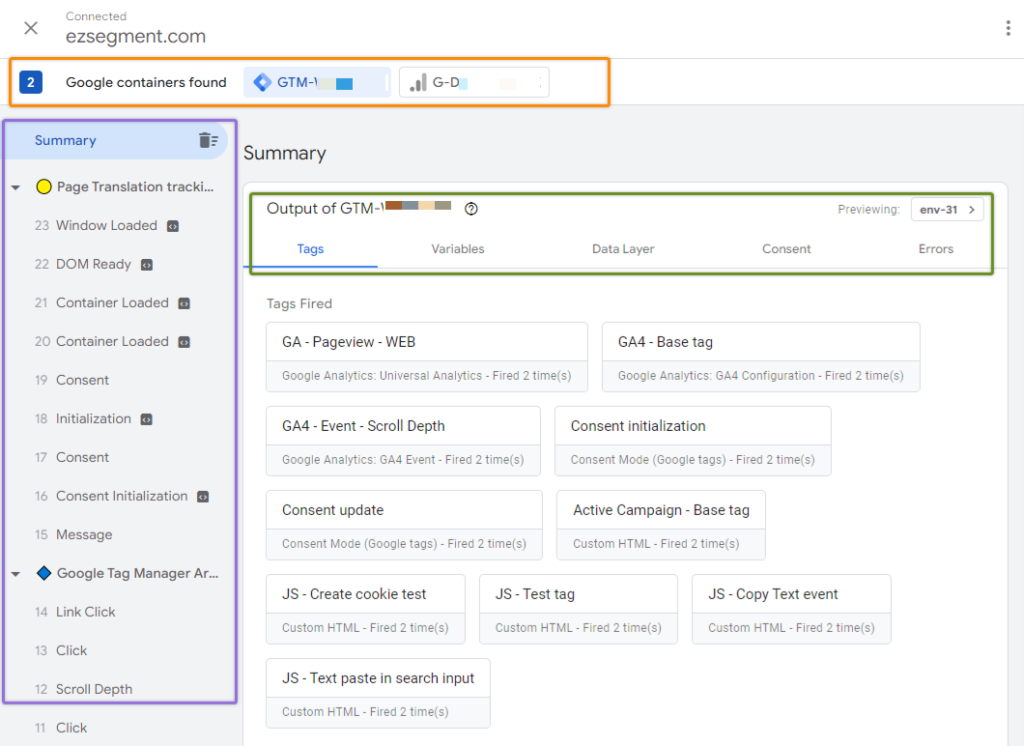This screenshot has width=1024, height=746.
Task: Open the JS - Copy Text event tag
Action: [x=792, y=609]
